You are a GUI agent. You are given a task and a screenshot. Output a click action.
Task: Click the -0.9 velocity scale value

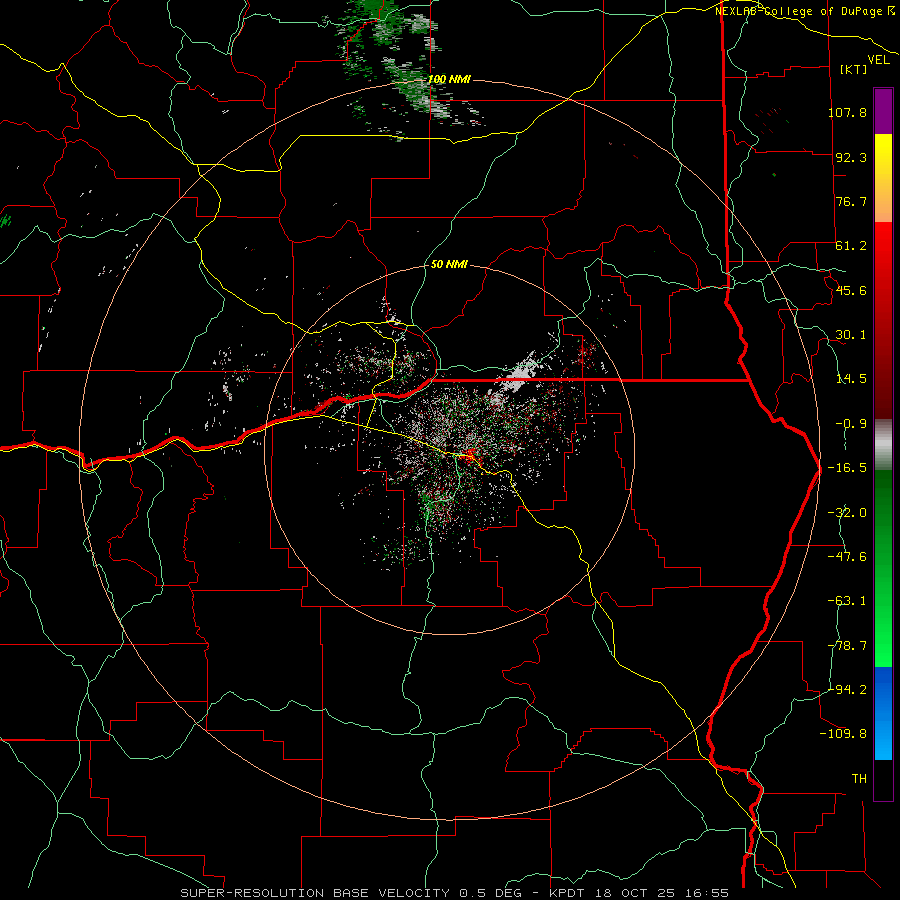851,424
